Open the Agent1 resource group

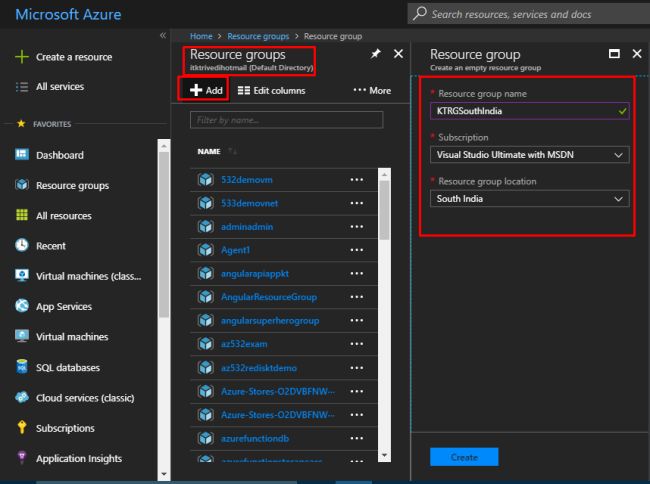235,250
